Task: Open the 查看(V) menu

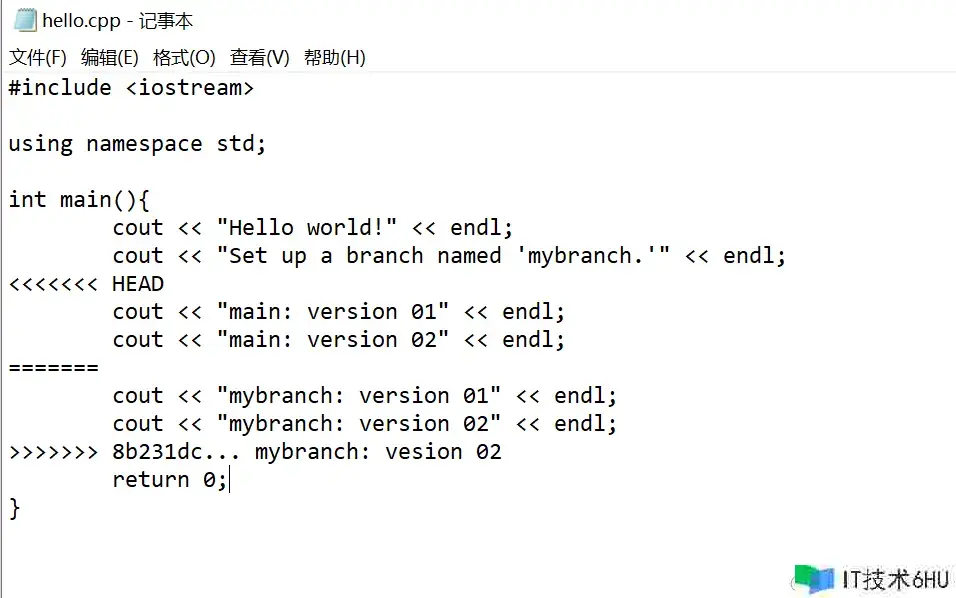Action: (259, 58)
